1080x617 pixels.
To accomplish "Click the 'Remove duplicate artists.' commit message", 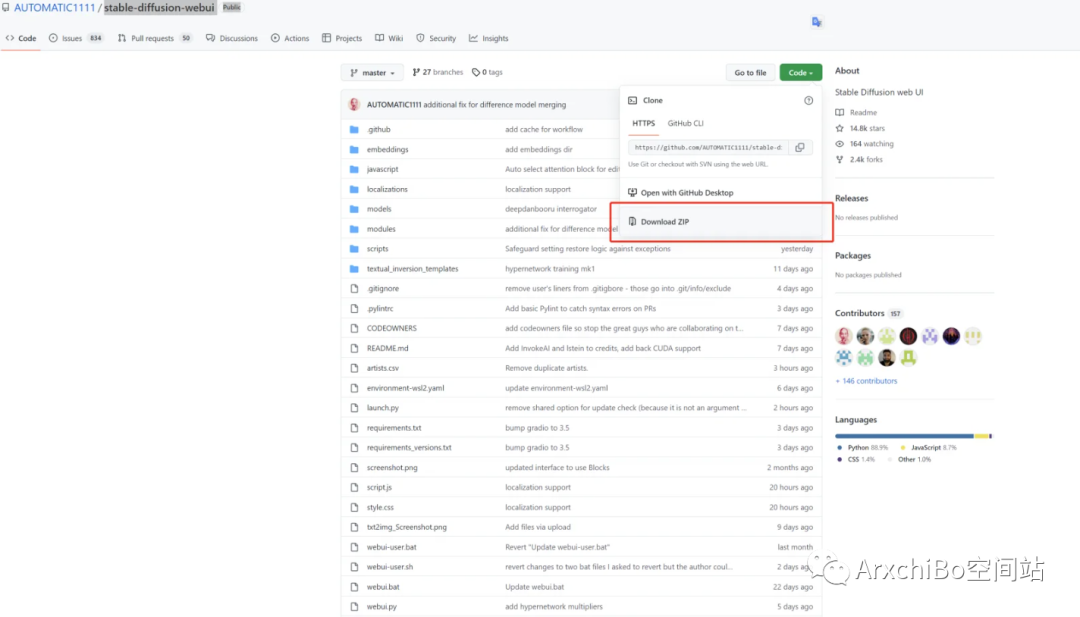I will [546, 368].
